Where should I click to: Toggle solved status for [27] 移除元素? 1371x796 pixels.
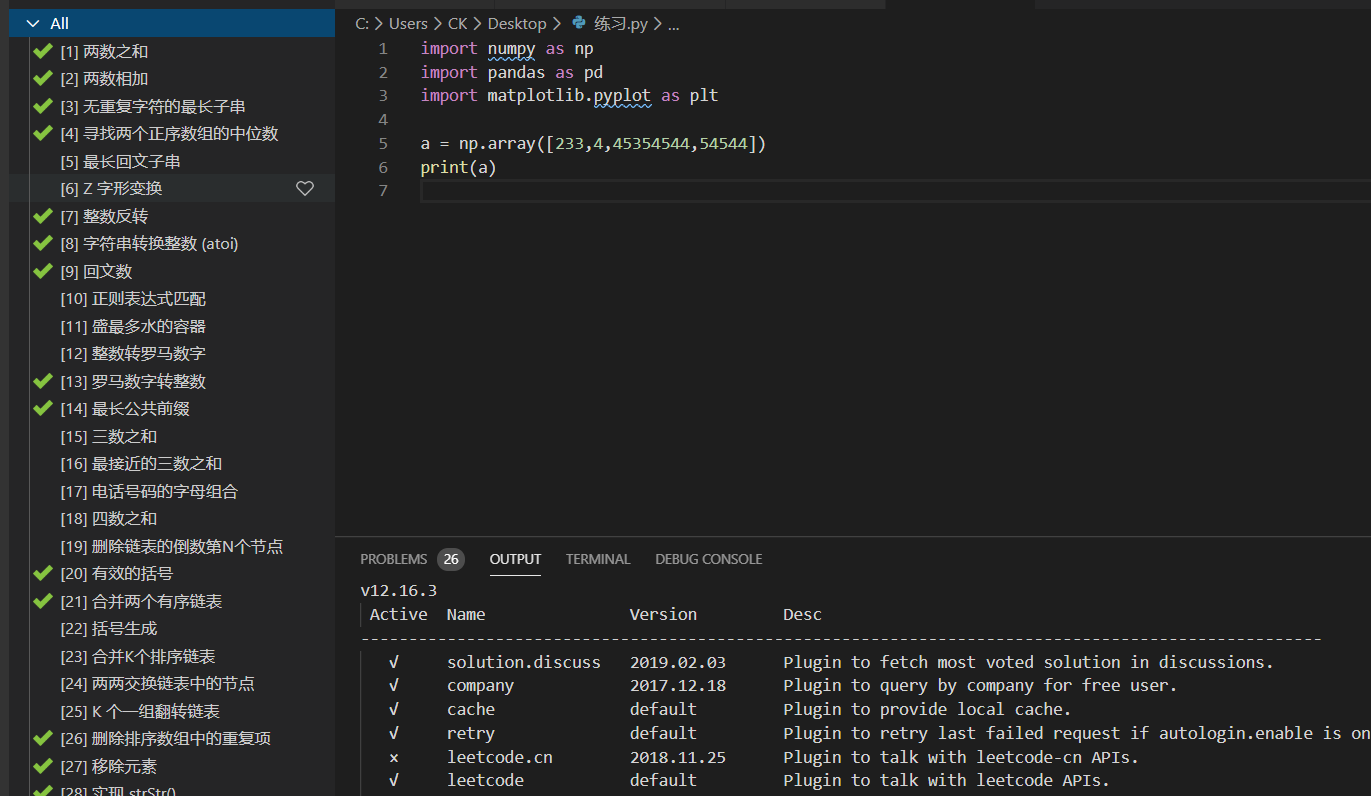[43, 766]
